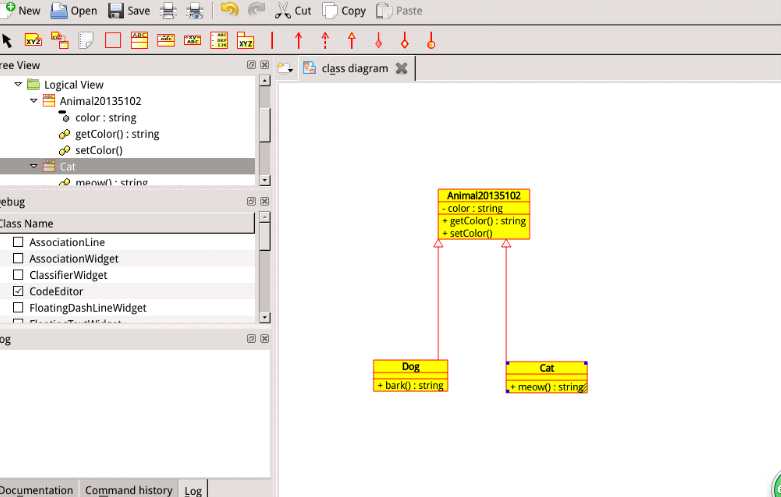The image size is (781, 497).
Task: Select 'color : string' in tree
Action: (x=106, y=118)
